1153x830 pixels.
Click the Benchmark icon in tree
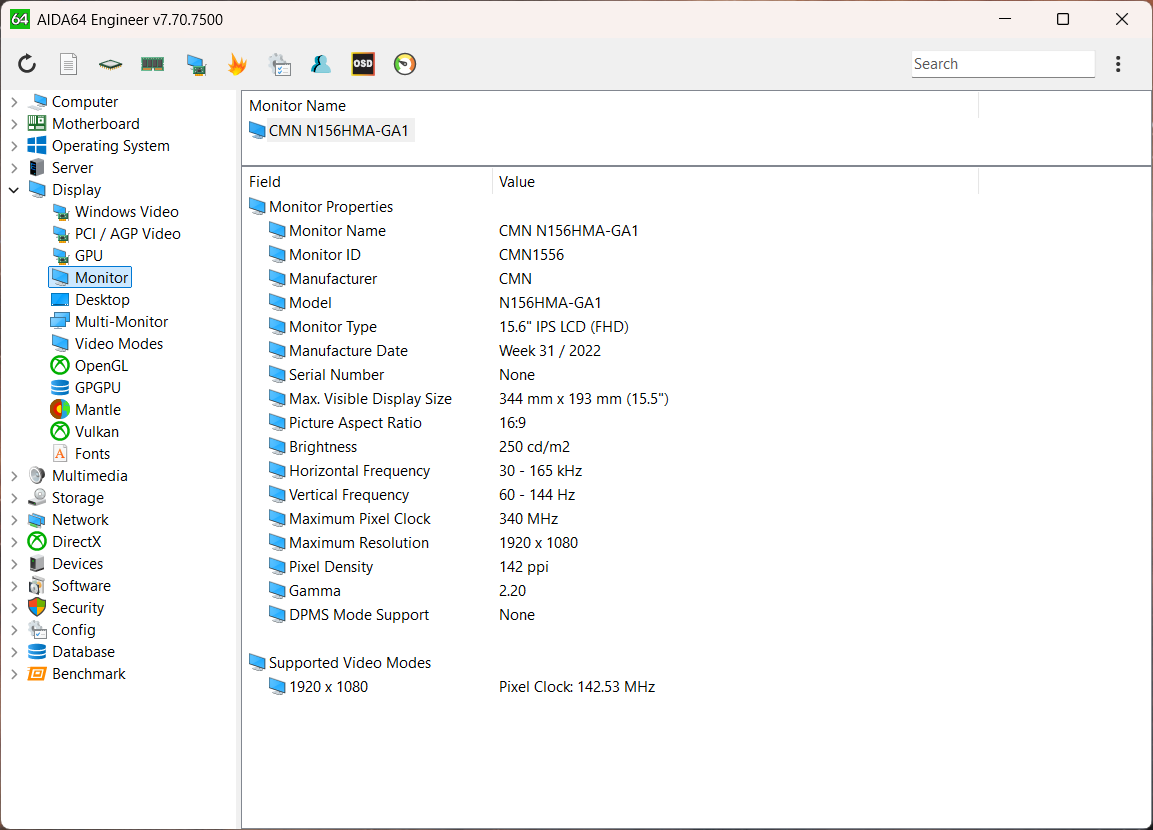pos(37,674)
